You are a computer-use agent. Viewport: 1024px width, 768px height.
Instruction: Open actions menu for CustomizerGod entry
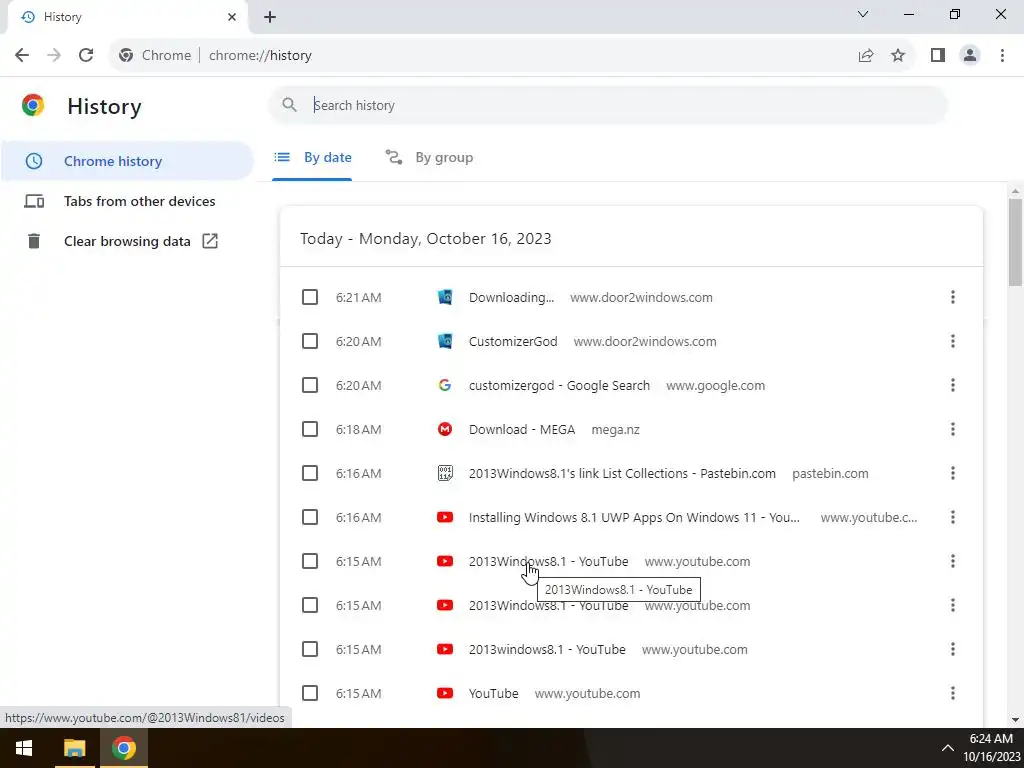[x=953, y=342]
